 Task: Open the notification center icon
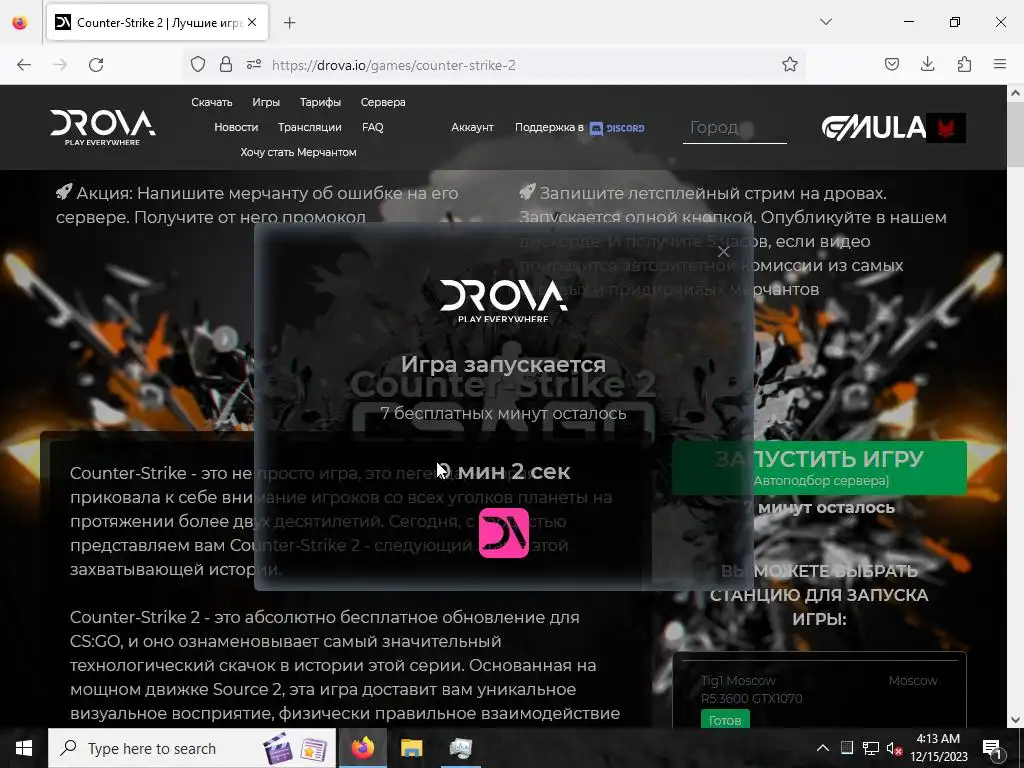click(993, 748)
